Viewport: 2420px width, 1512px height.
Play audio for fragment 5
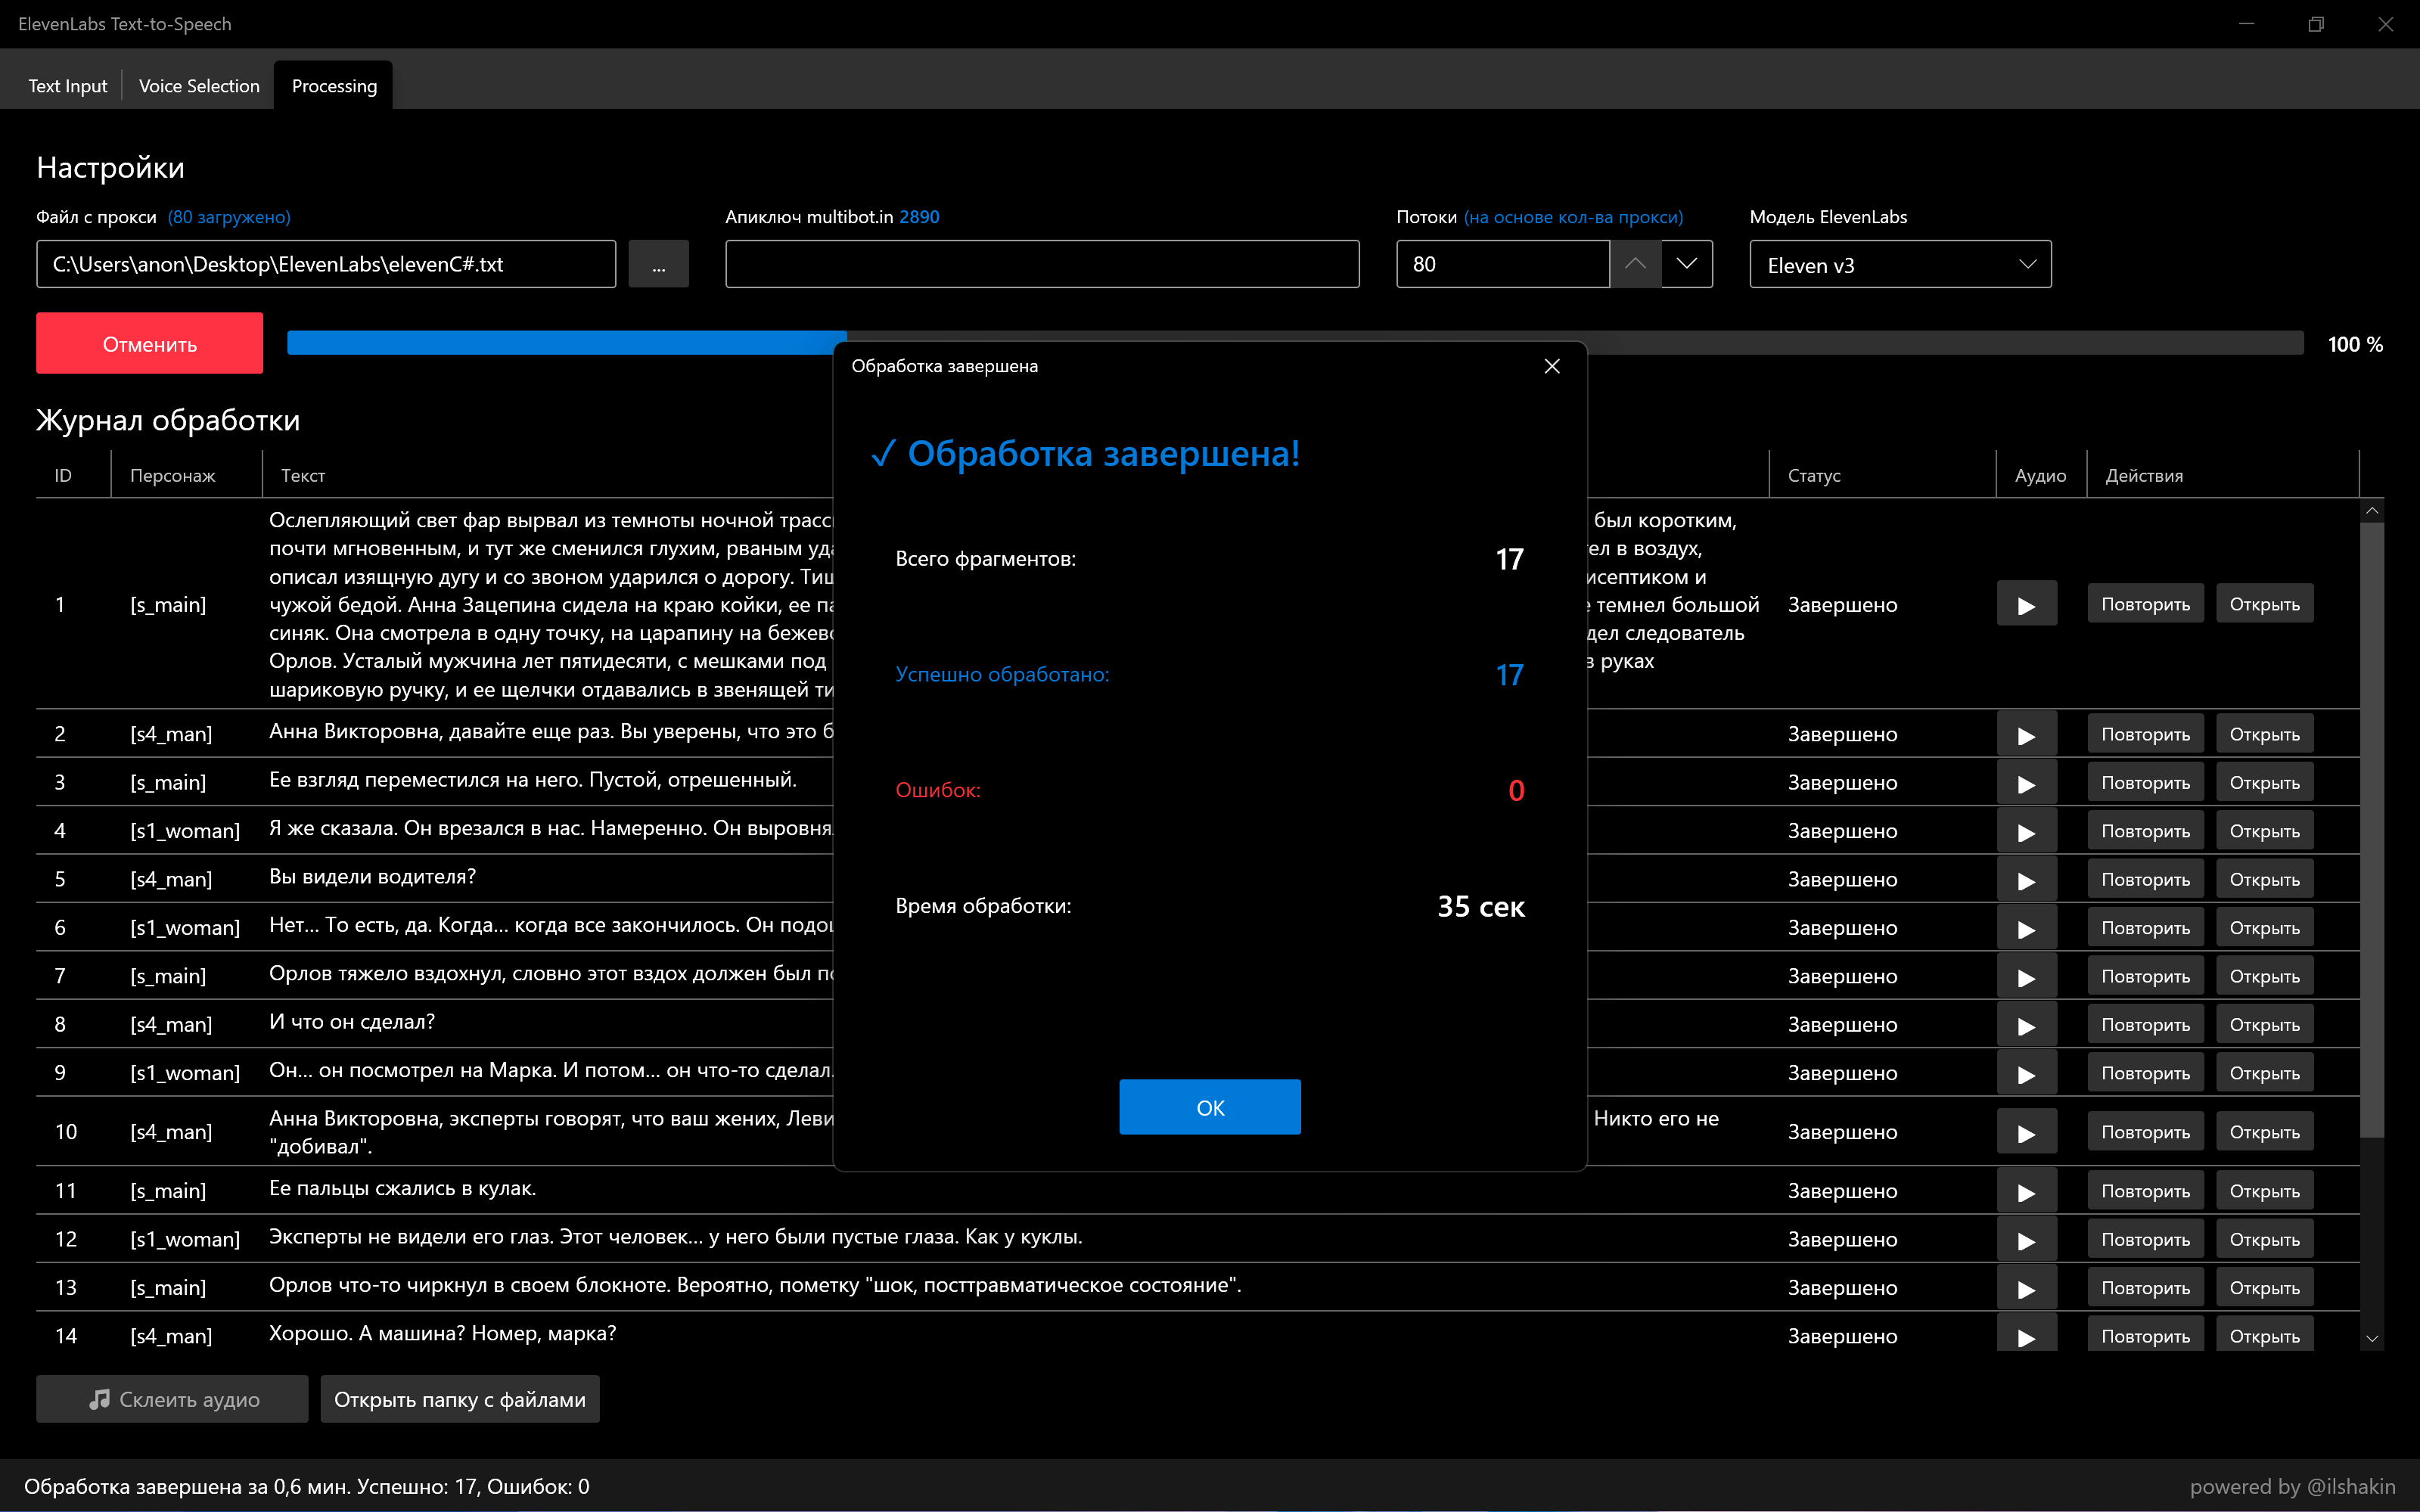tap(2026, 880)
